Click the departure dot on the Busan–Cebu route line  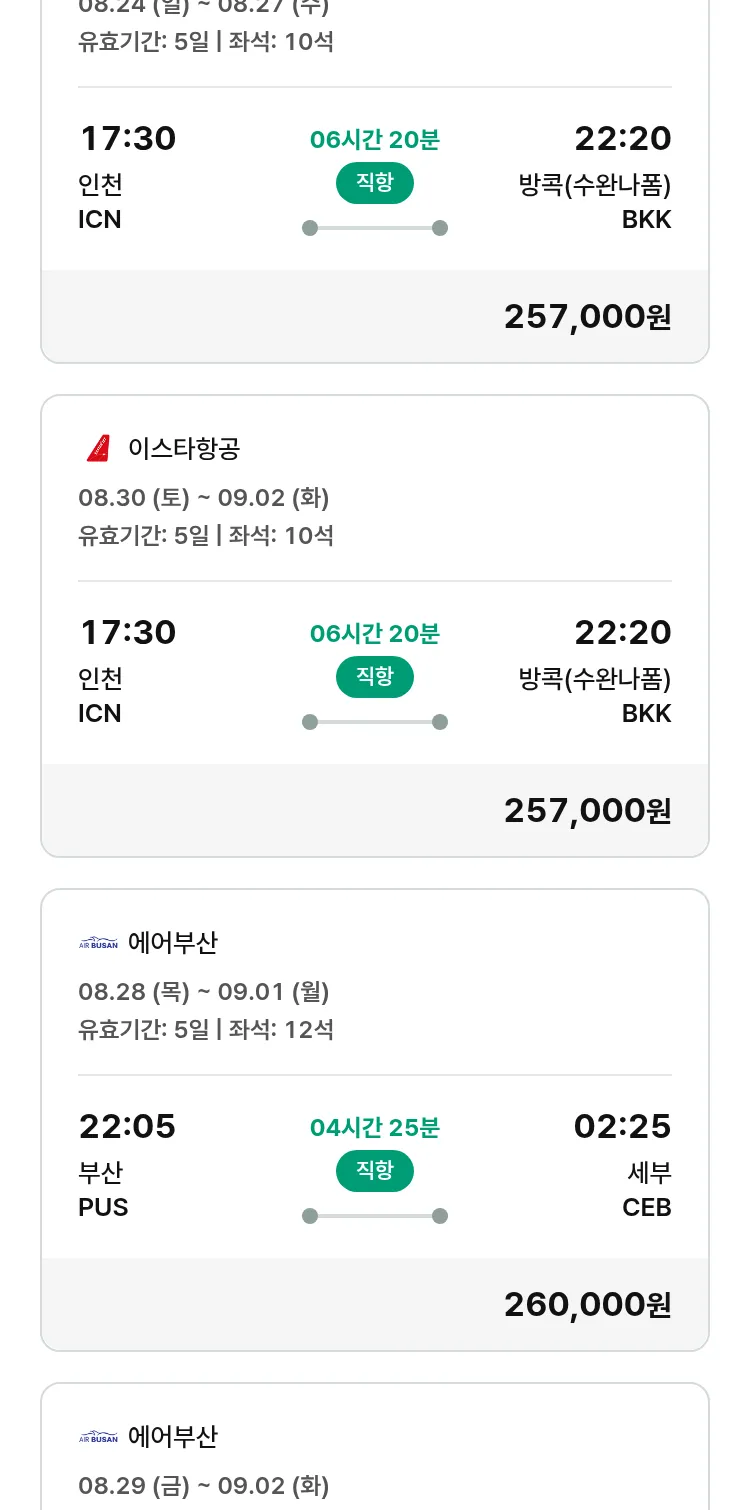pos(310,1216)
